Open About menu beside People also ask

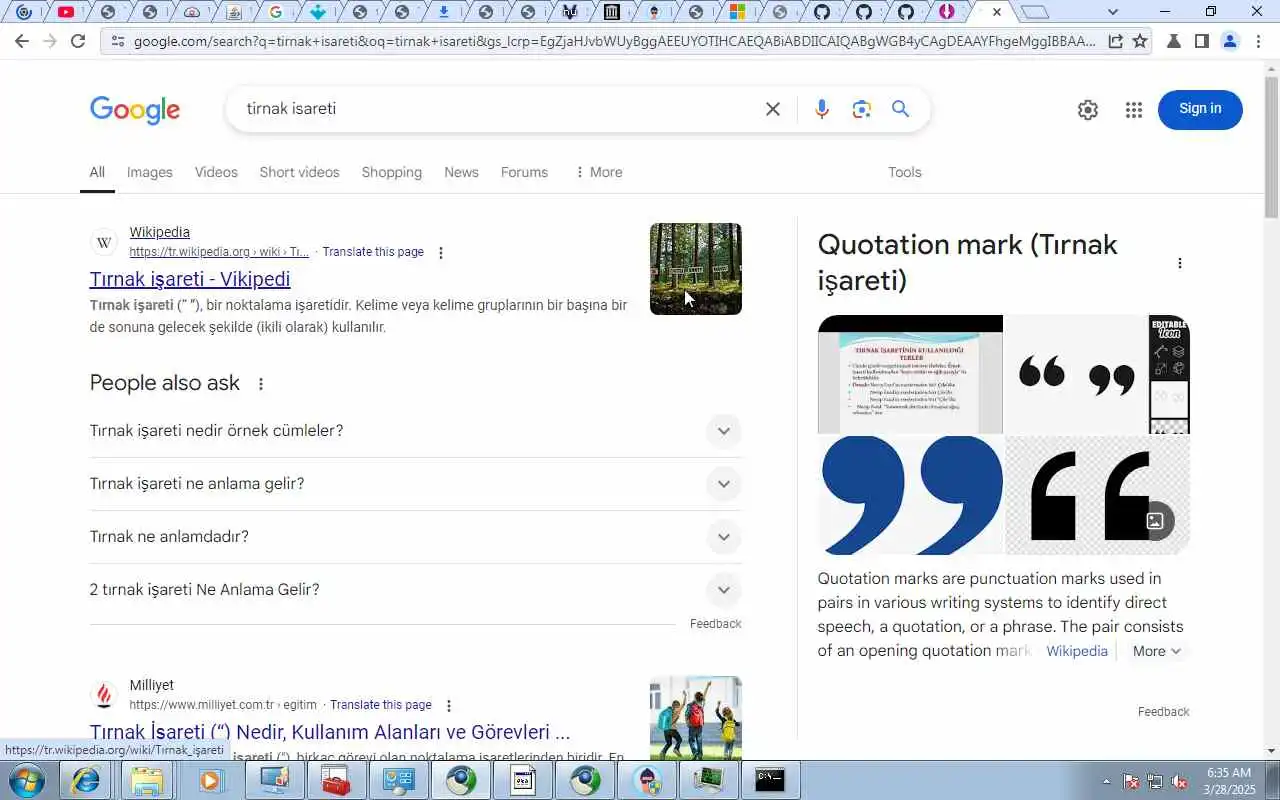[261, 384]
